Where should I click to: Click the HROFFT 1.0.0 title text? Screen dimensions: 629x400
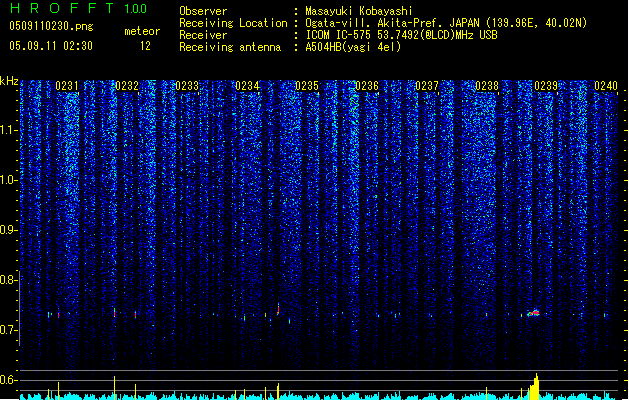[78, 8]
